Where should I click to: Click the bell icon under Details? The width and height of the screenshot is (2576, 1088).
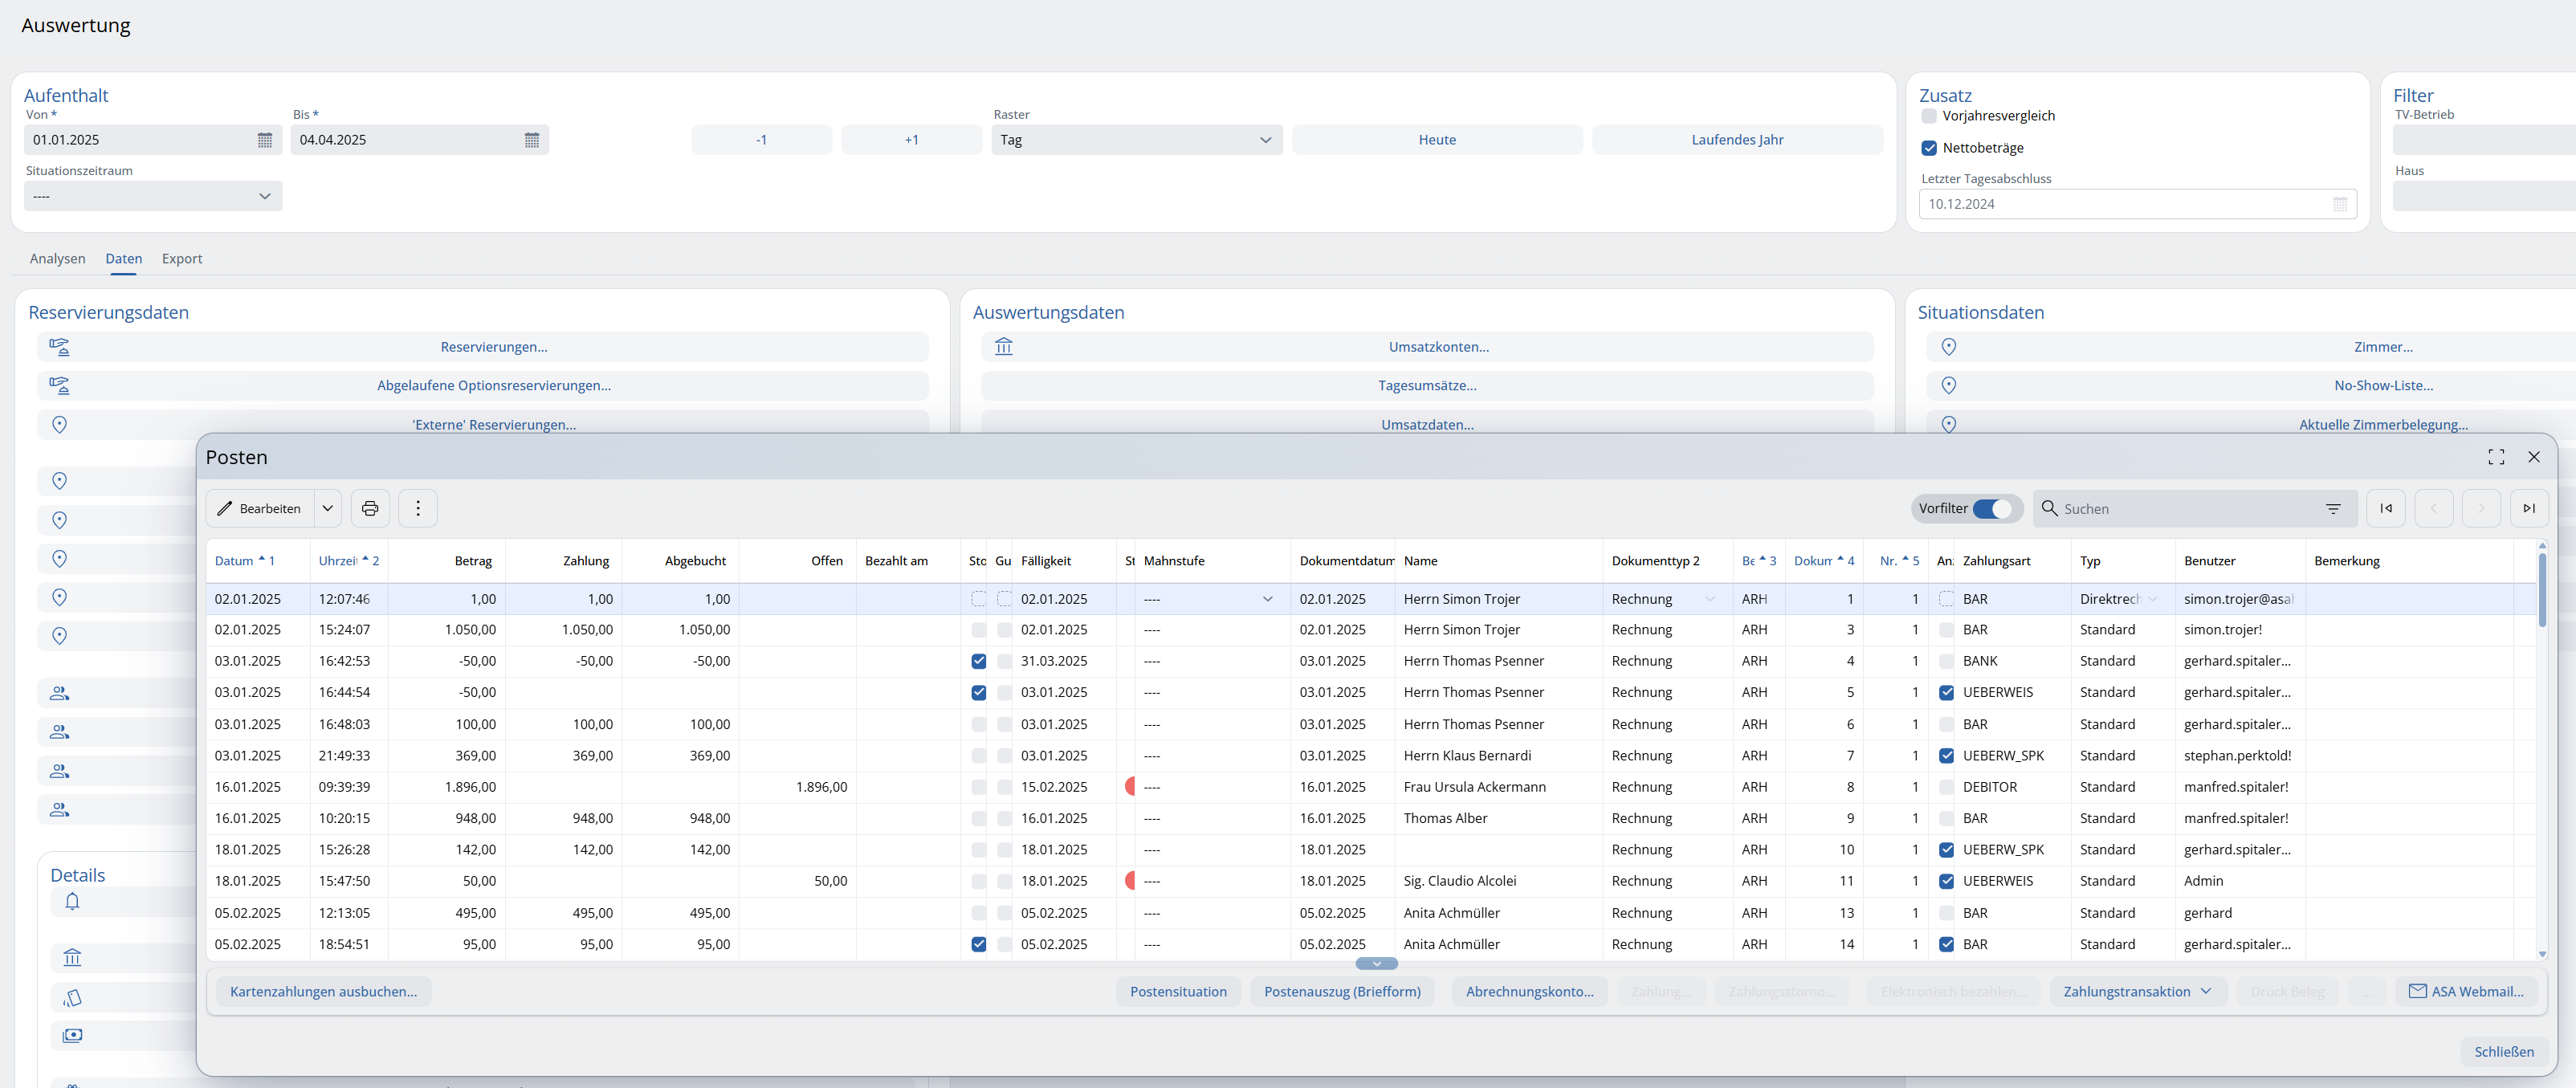pyautogui.click(x=72, y=901)
